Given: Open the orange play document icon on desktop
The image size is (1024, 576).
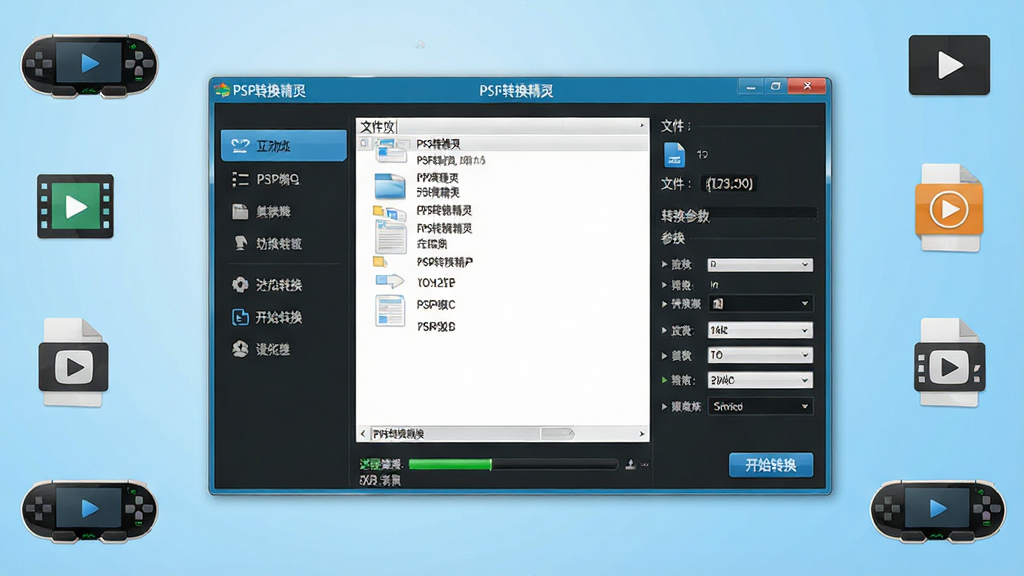Looking at the screenshot, I should click(x=949, y=208).
